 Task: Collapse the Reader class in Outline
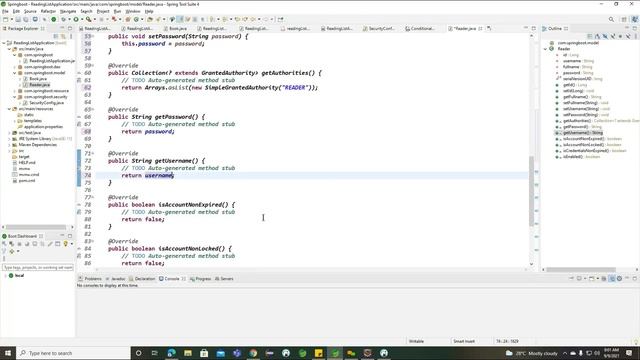click(x=546, y=49)
